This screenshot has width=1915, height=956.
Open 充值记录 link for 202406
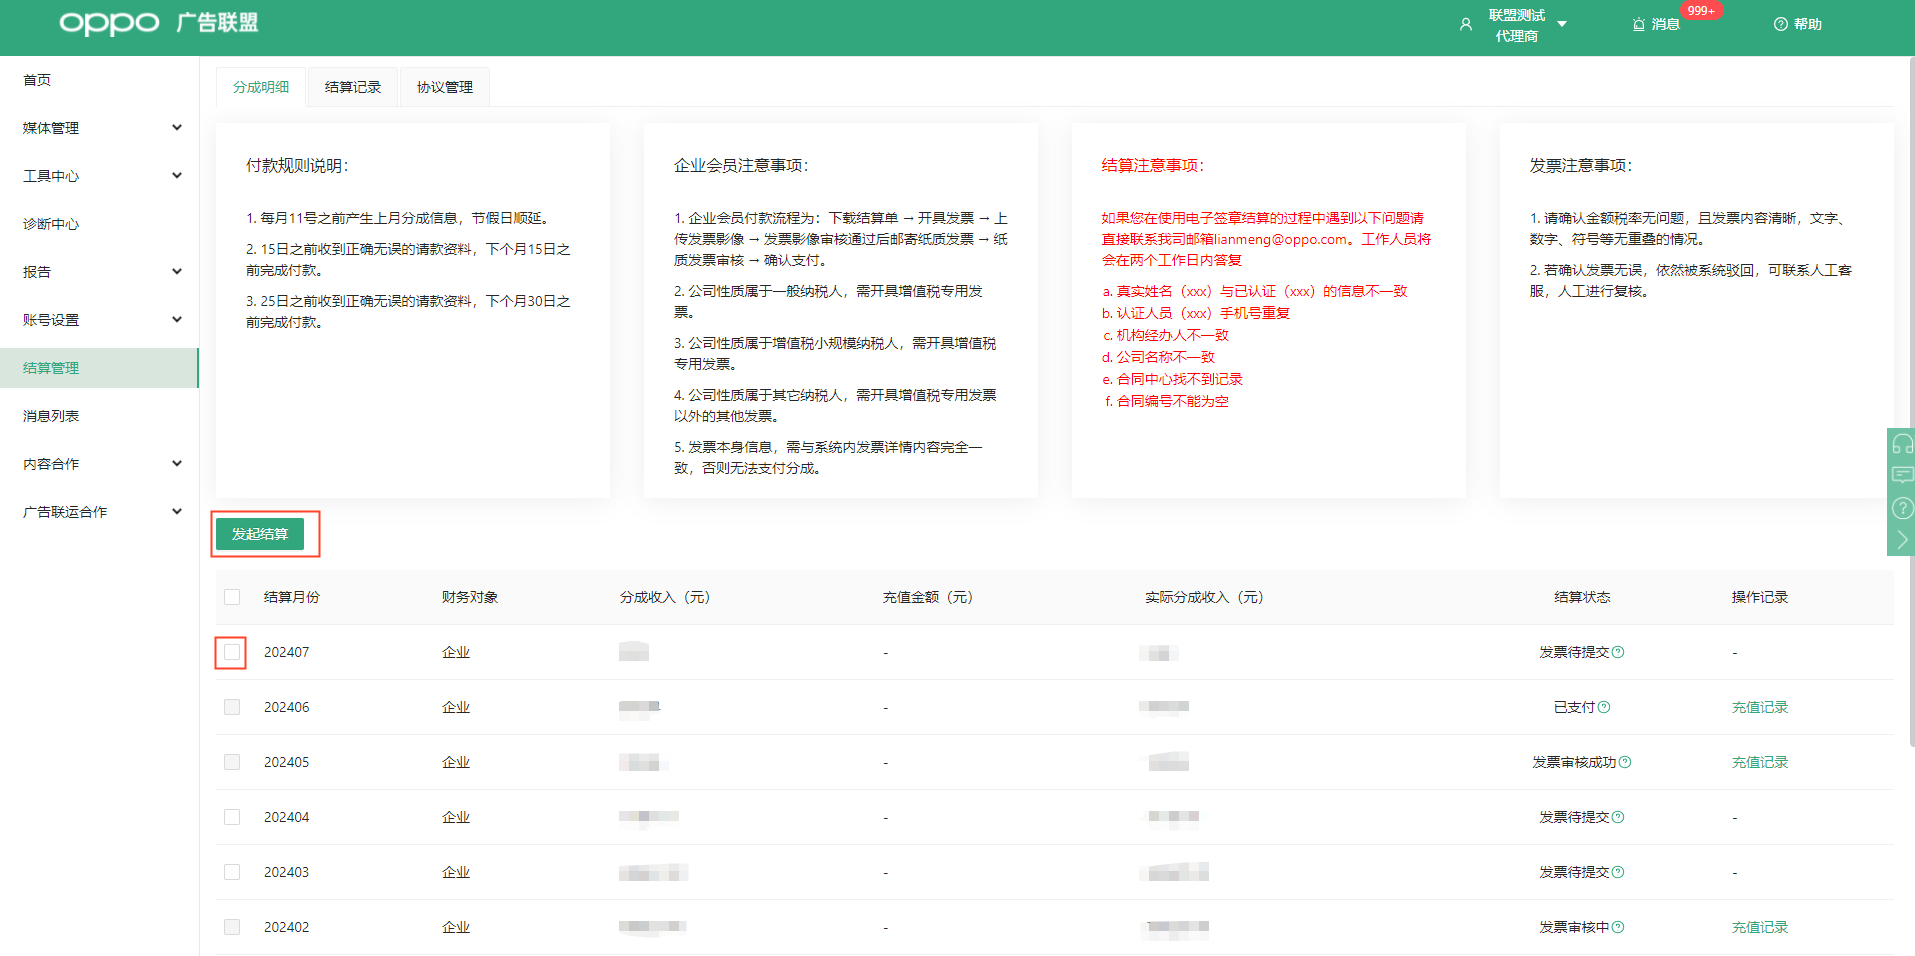[1759, 707]
